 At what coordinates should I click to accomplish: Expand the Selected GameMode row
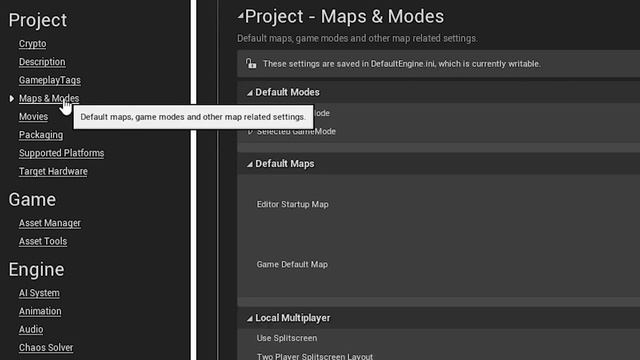pyautogui.click(x=250, y=131)
